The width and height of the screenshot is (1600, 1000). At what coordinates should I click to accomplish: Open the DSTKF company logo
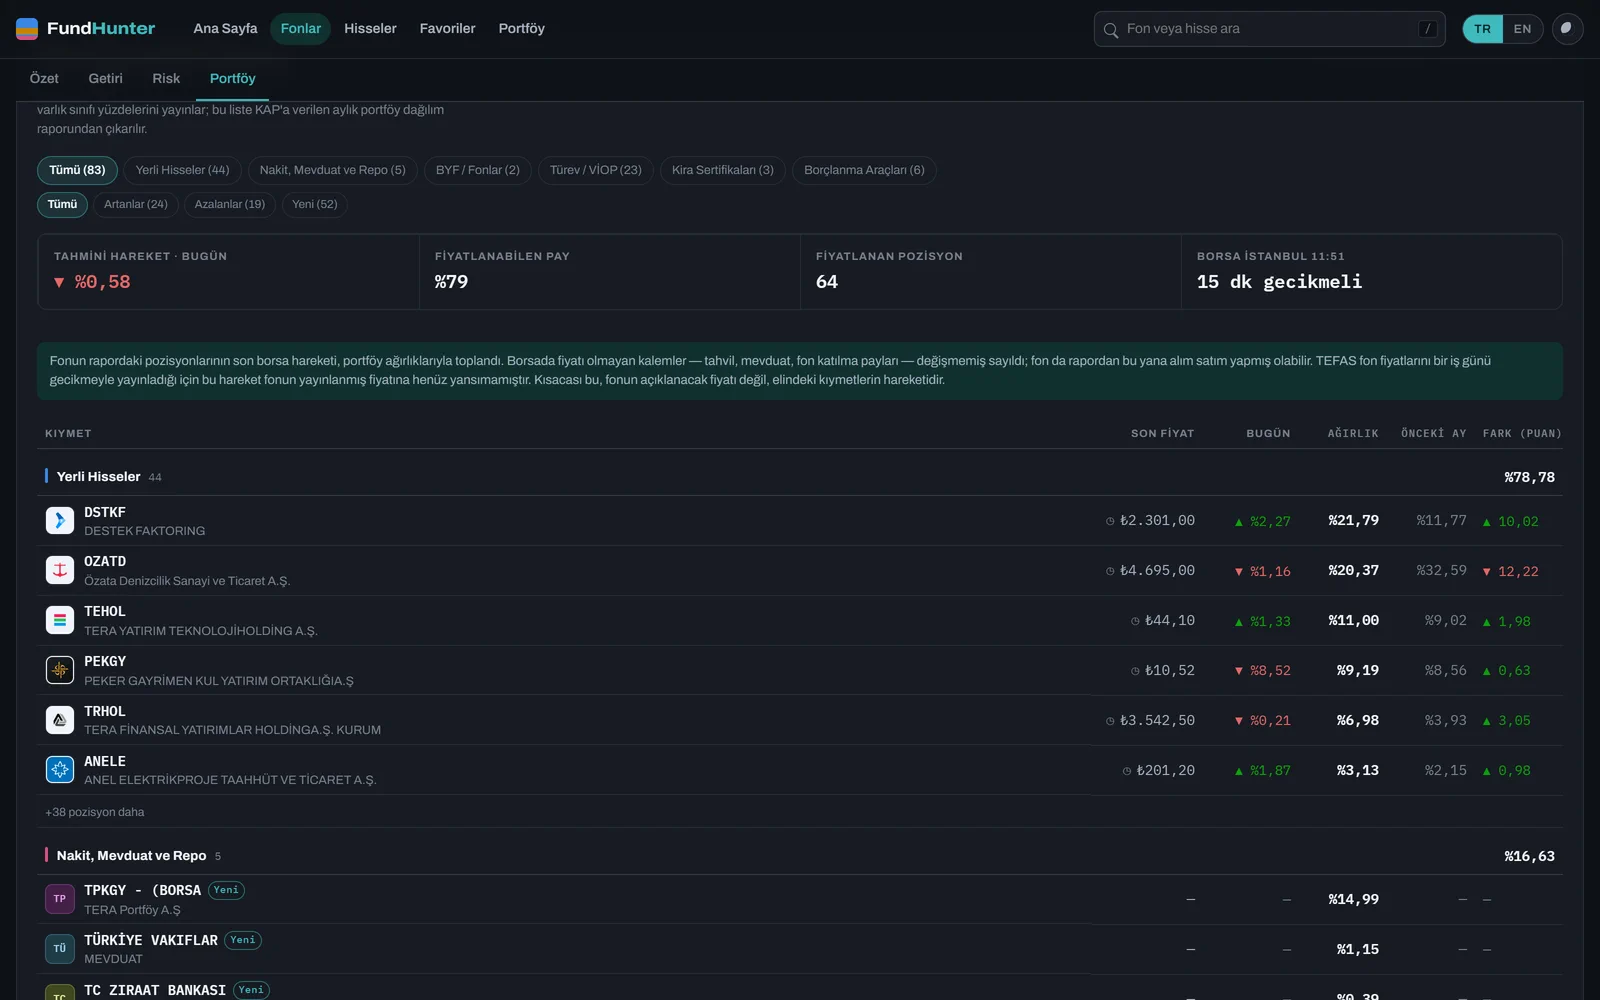point(60,520)
